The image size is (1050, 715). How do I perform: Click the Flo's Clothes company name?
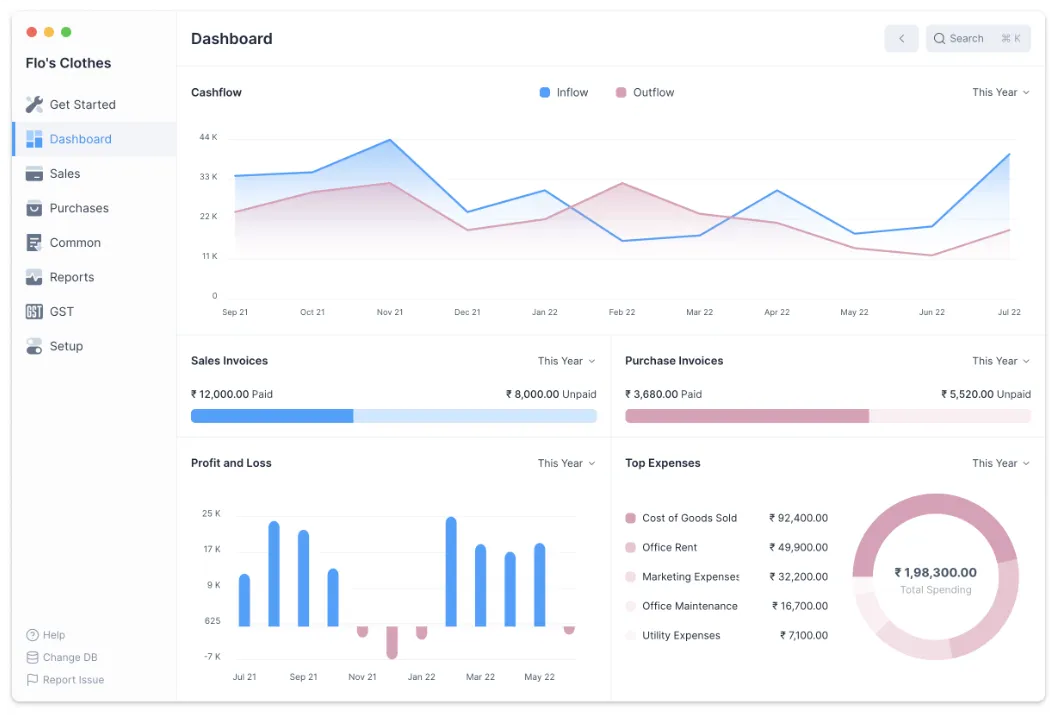(68, 63)
